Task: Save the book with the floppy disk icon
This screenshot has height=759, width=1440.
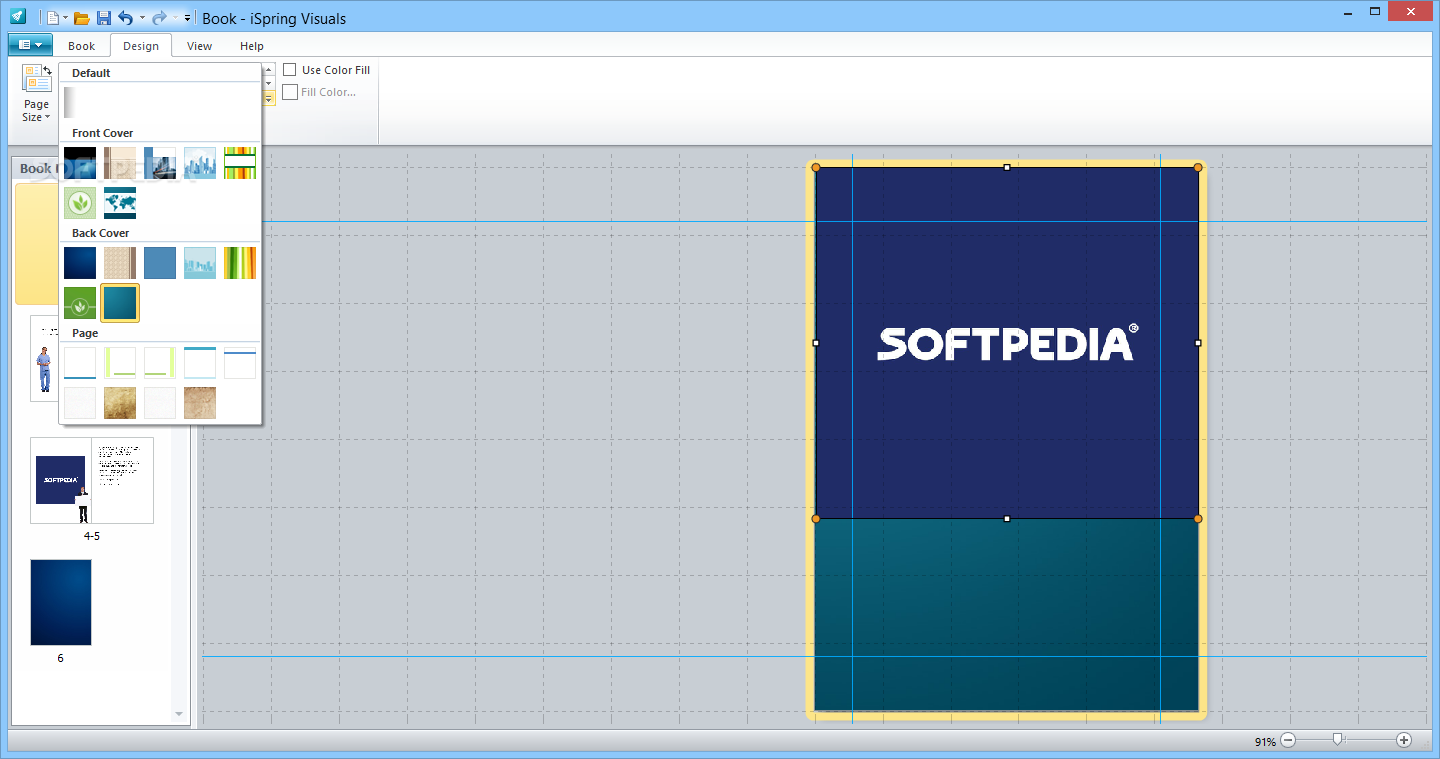Action: point(103,18)
